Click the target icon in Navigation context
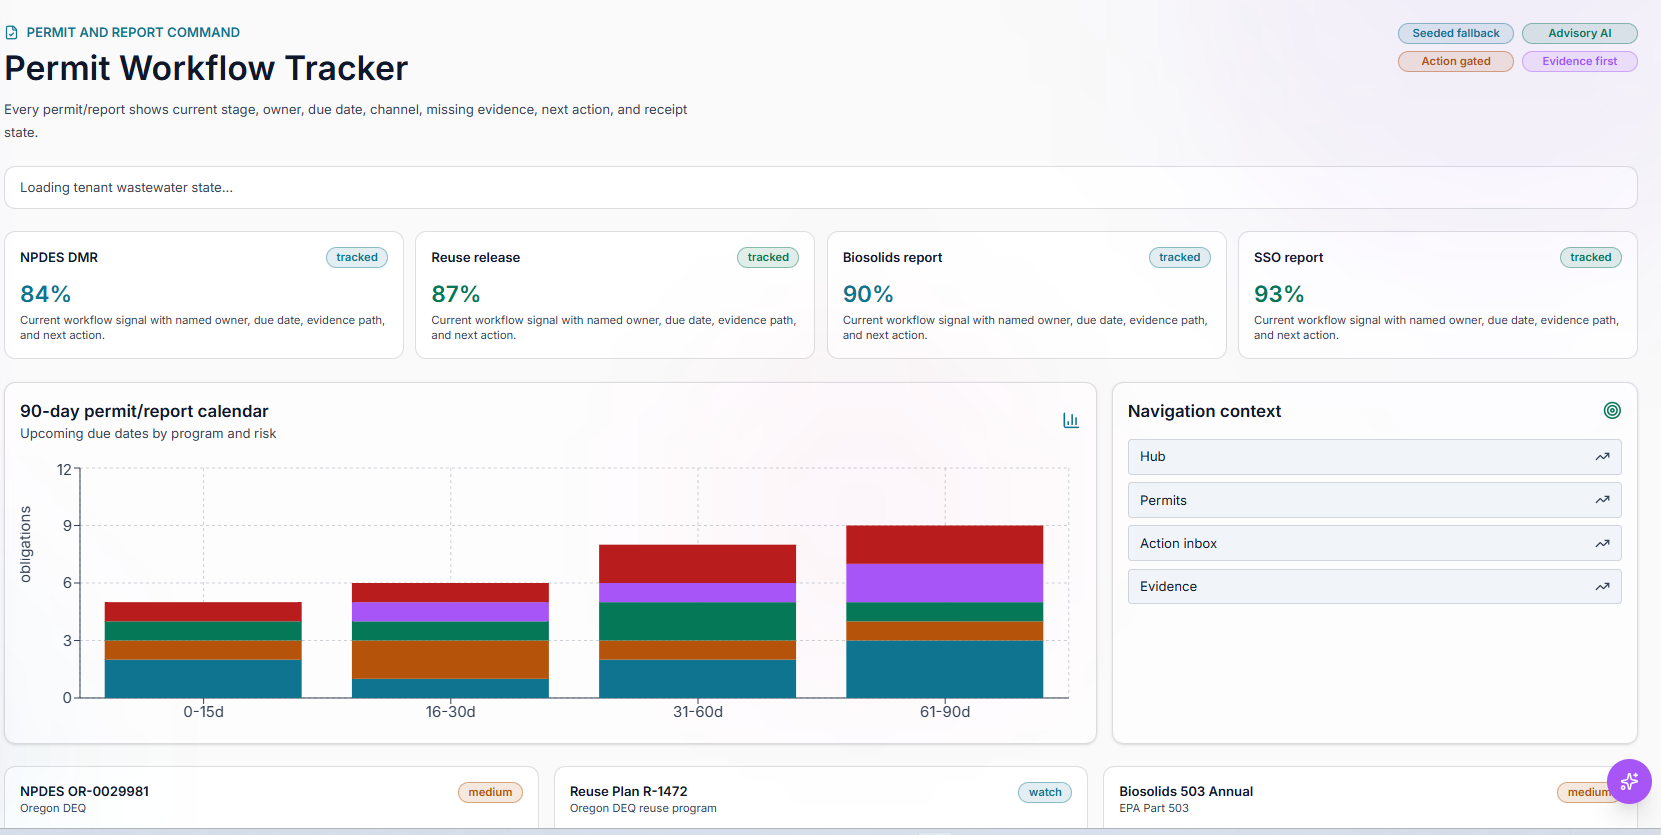This screenshot has width=1661, height=835. pos(1612,410)
